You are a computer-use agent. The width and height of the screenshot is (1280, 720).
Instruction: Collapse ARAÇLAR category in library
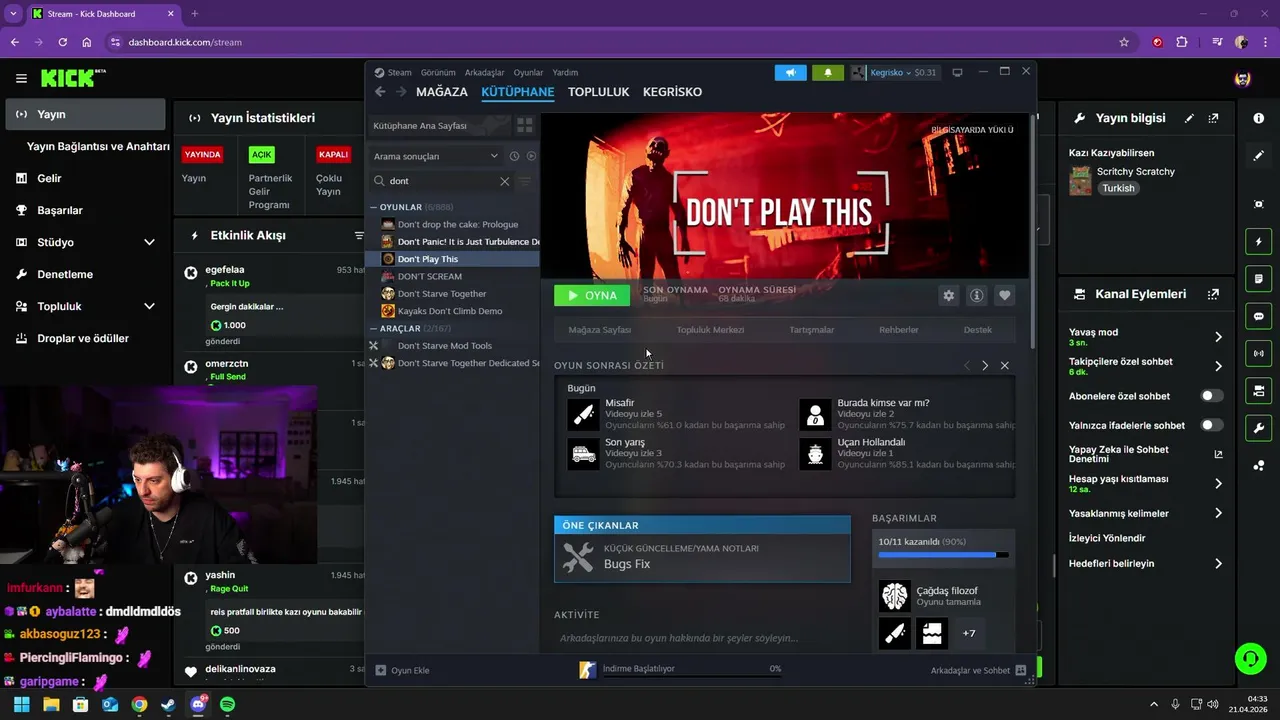(x=374, y=328)
